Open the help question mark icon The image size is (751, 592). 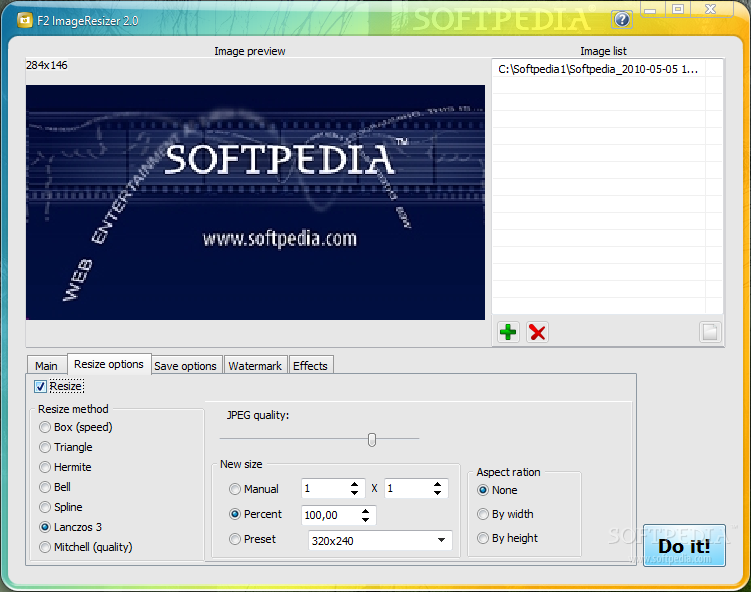[622, 20]
